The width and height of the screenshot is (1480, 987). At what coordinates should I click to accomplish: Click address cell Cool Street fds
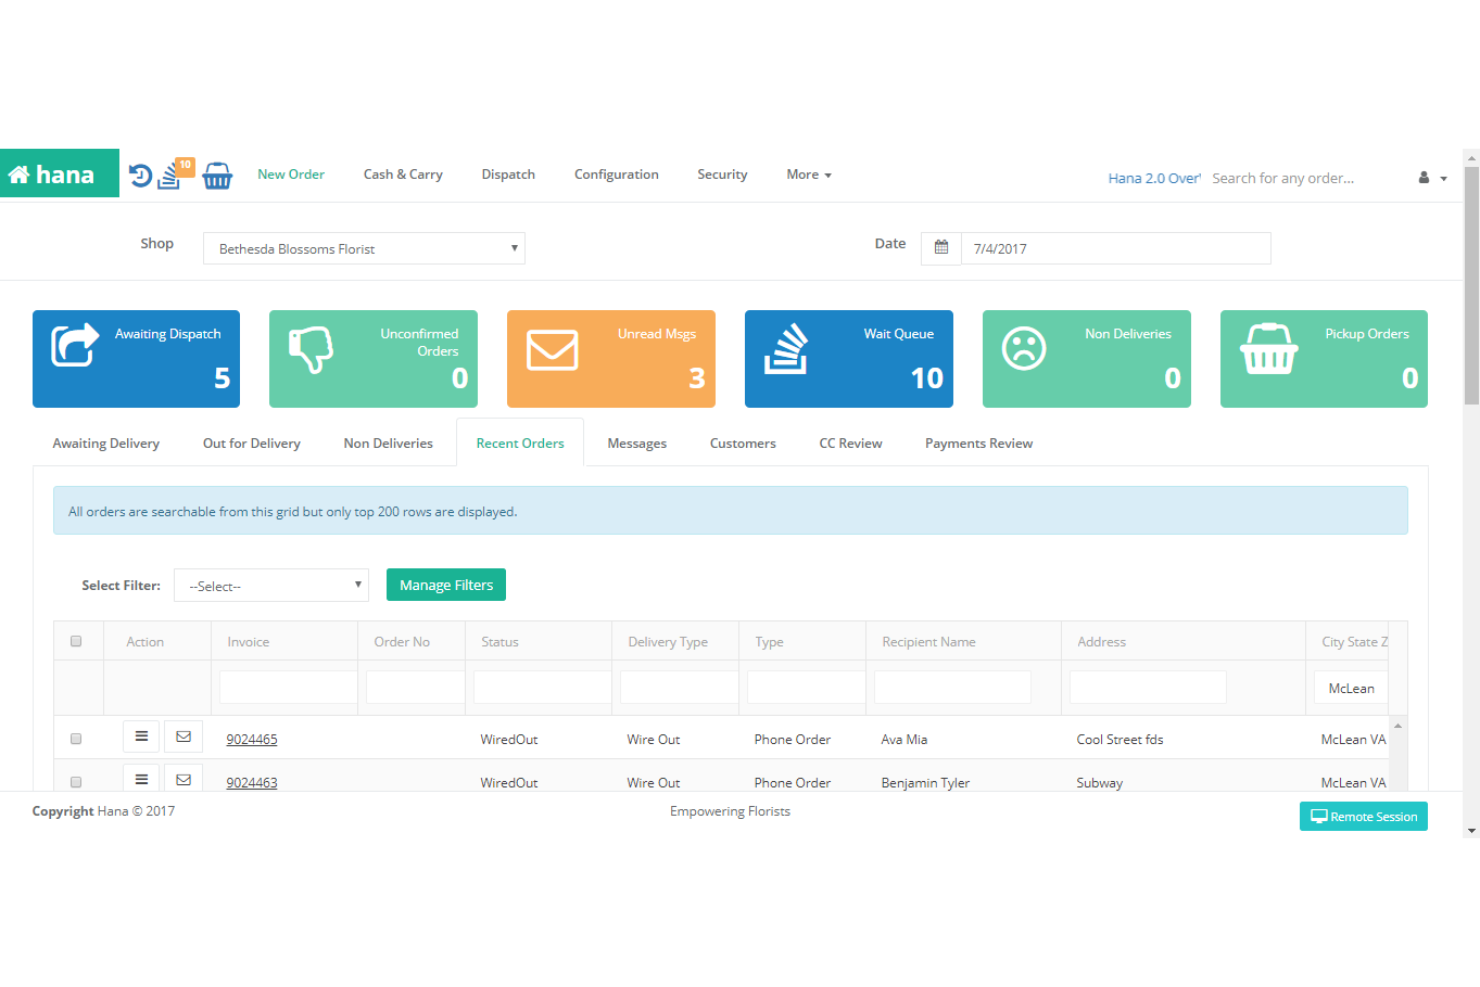tap(1120, 739)
